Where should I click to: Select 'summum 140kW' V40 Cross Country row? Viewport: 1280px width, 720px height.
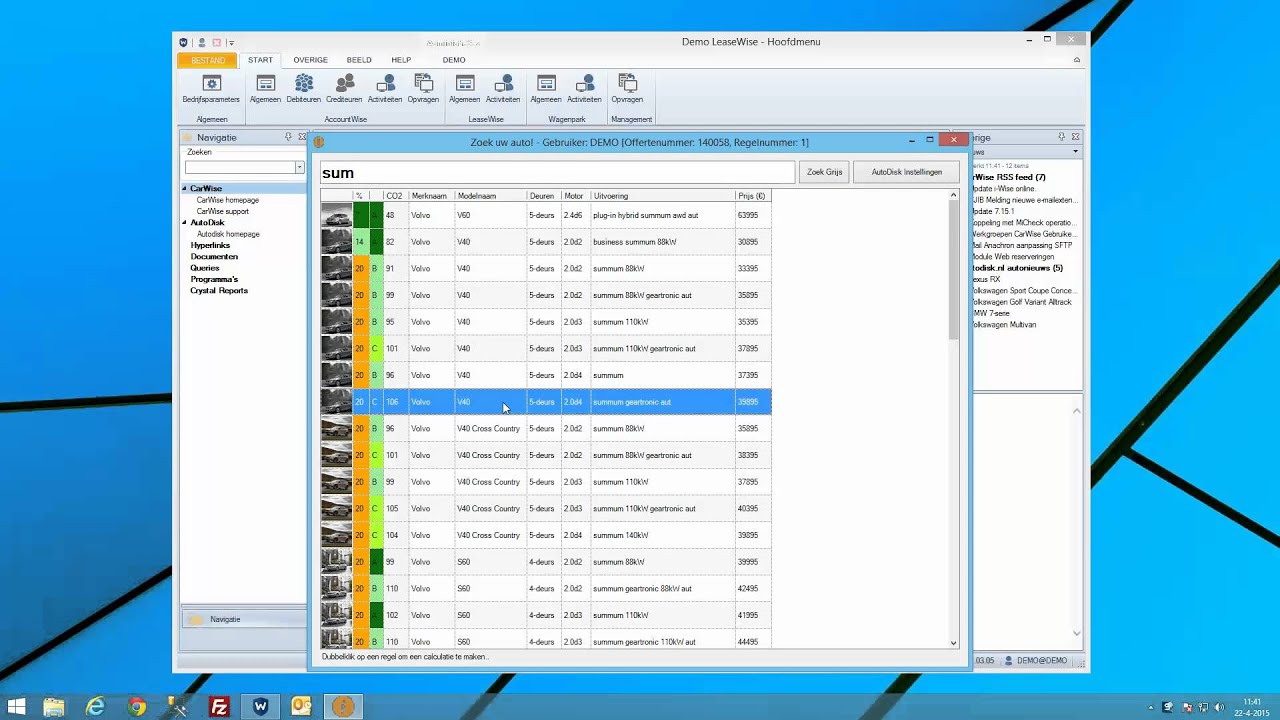point(546,535)
